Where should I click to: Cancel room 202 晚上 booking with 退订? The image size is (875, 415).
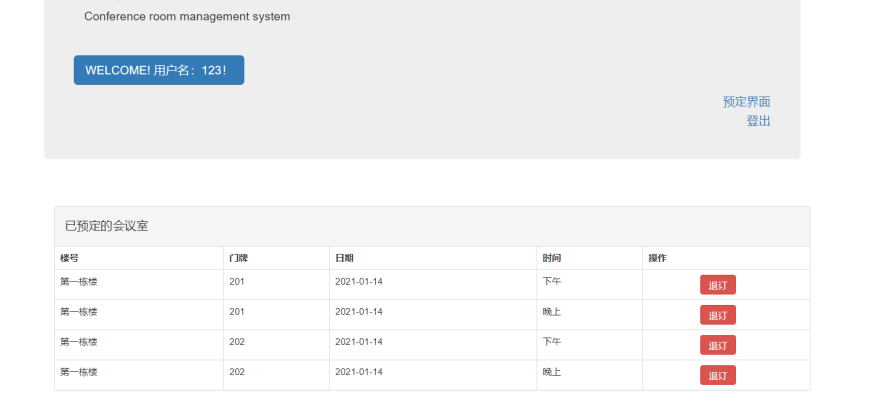718,375
